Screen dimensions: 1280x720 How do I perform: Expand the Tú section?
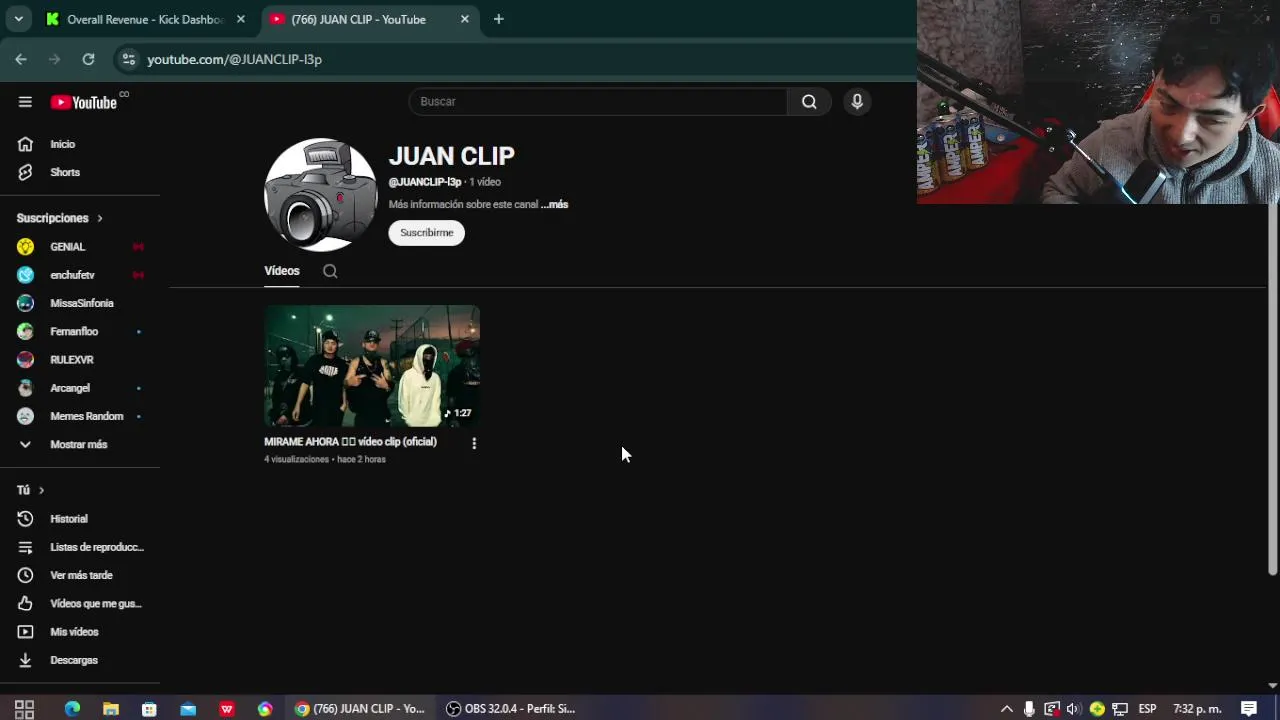31,490
